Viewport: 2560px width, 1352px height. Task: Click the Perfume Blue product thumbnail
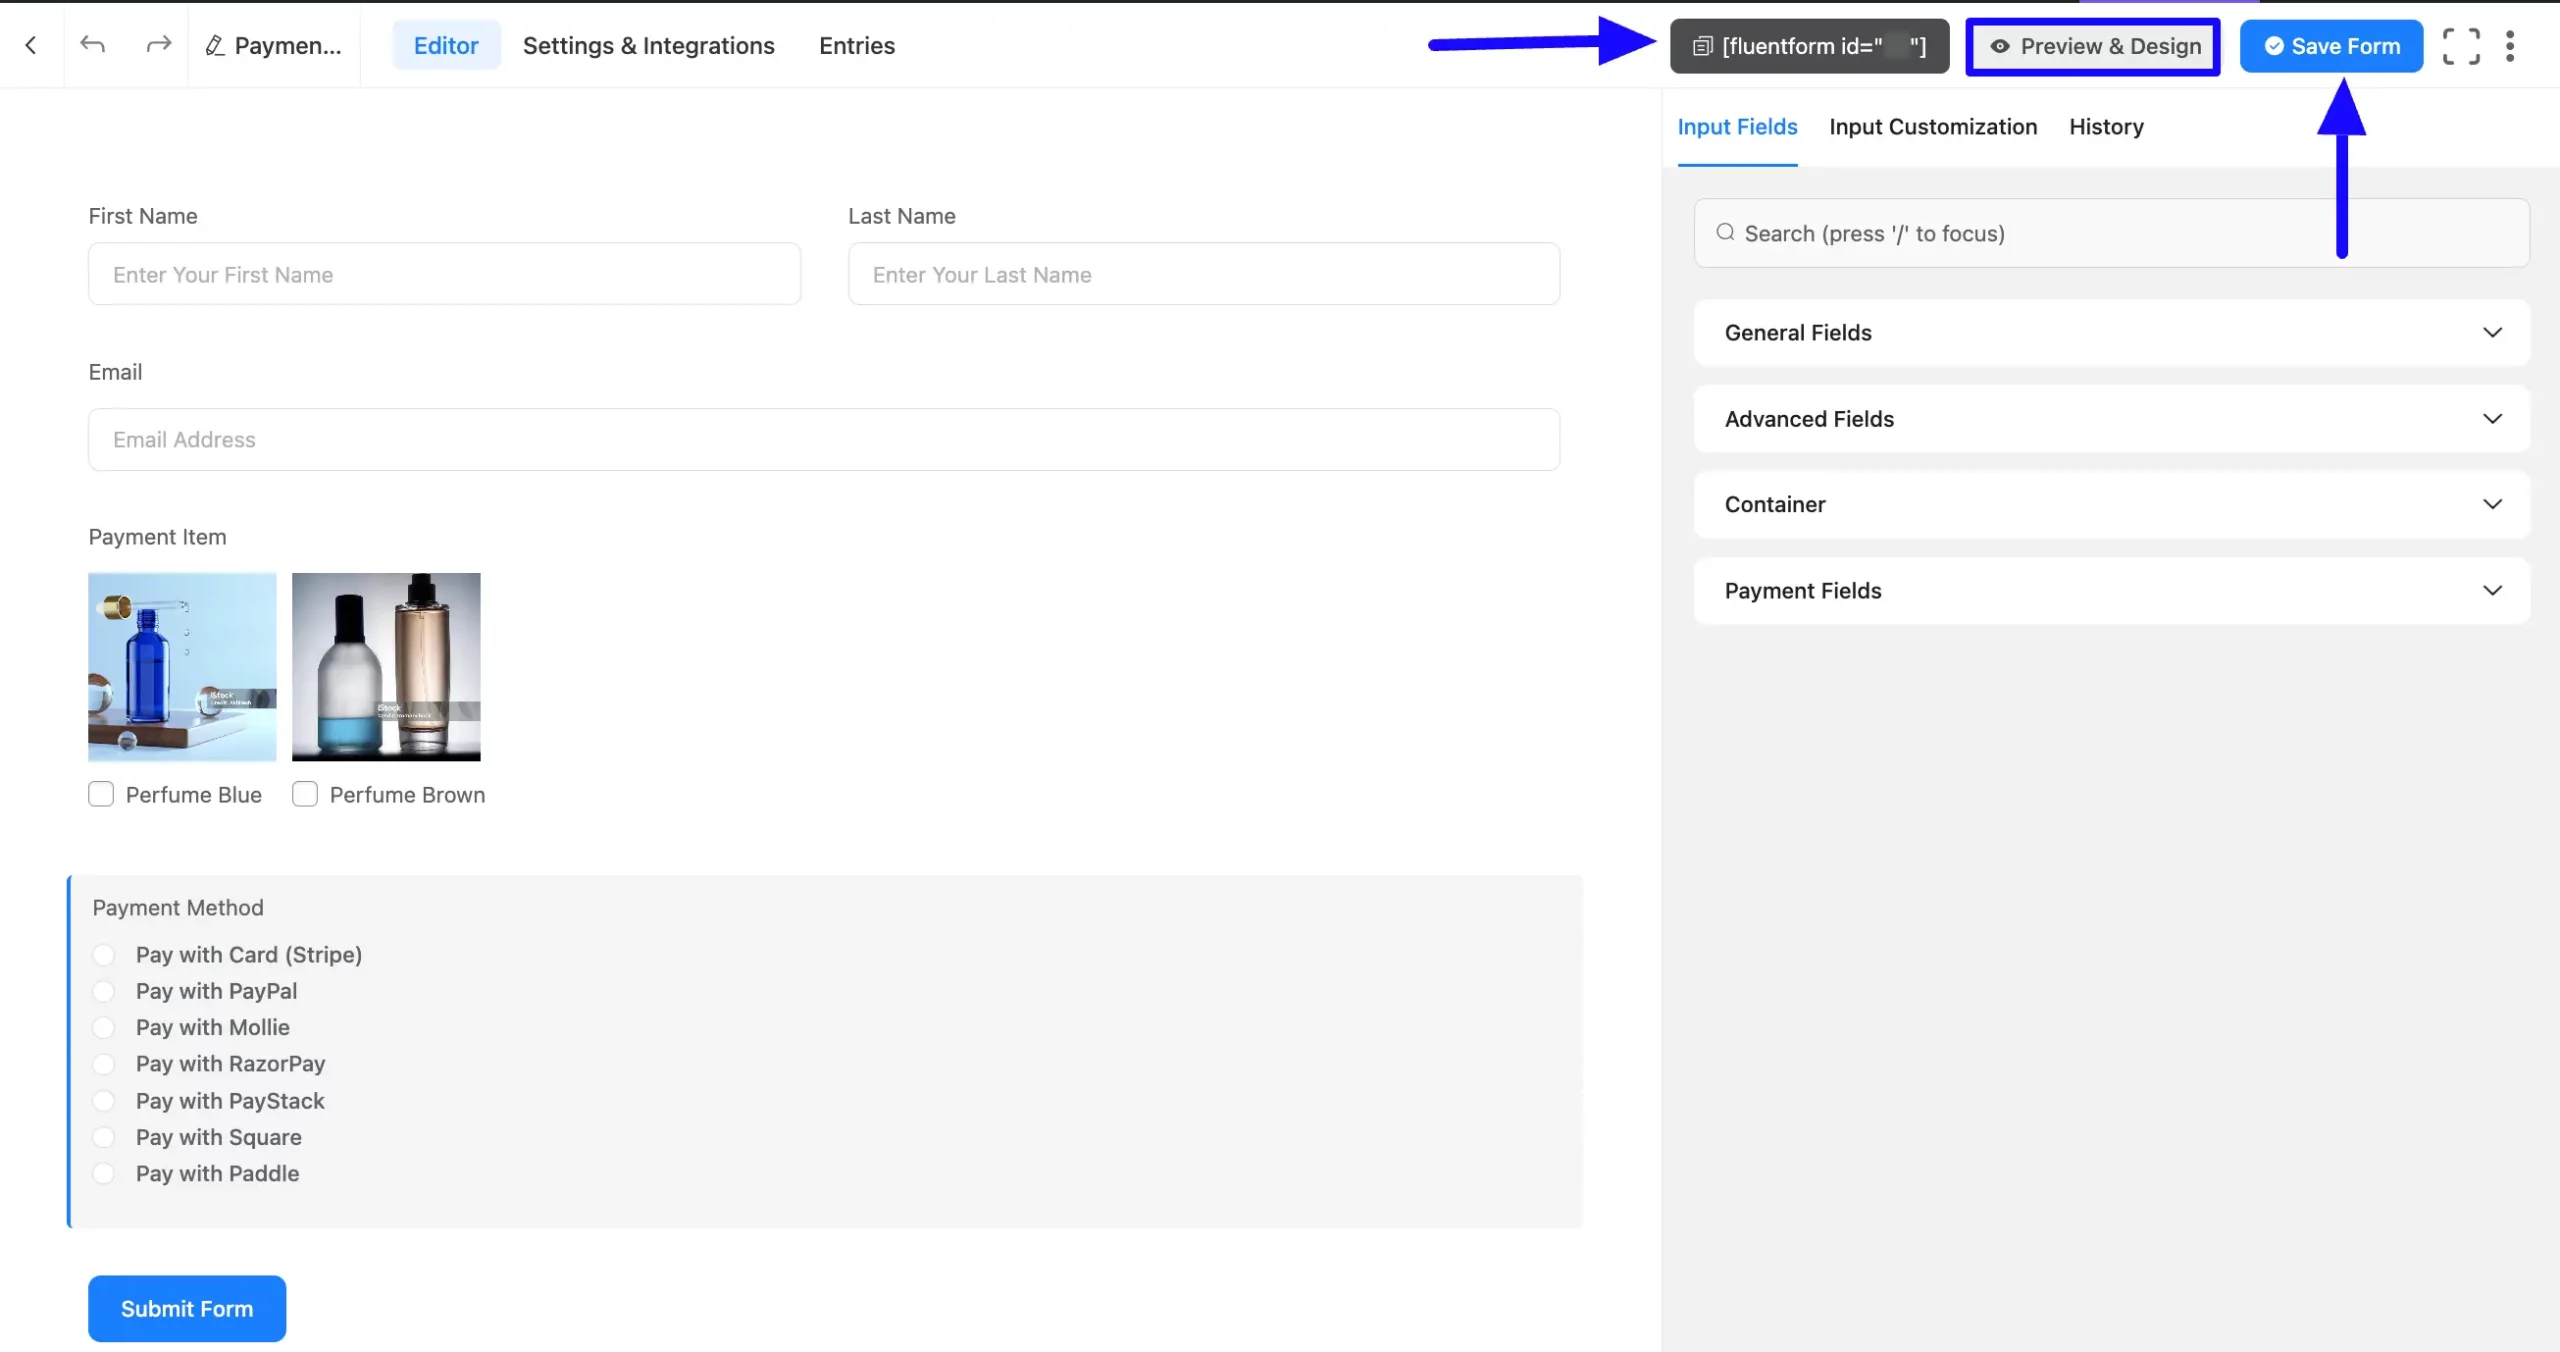[x=182, y=666]
